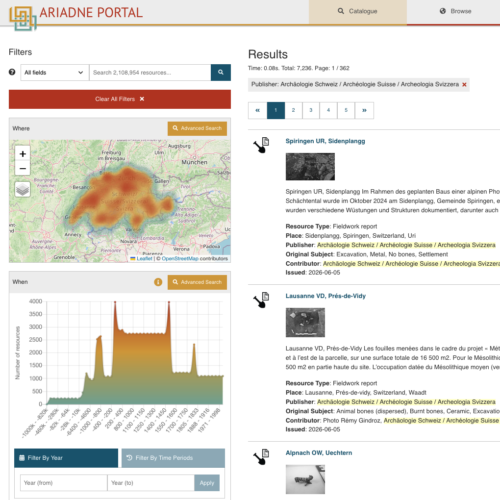Open the Leaflet attribution link
The height and width of the screenshot is (500, 500).
pyautogui.click(x=144, y=258)
